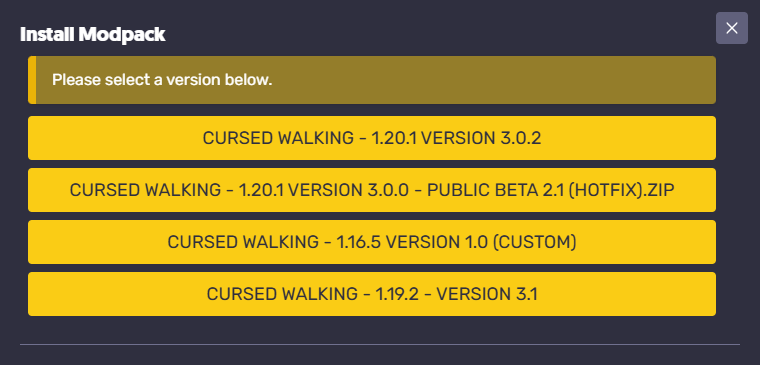Select the Version 3.1 modpack entry

[372, 294]
